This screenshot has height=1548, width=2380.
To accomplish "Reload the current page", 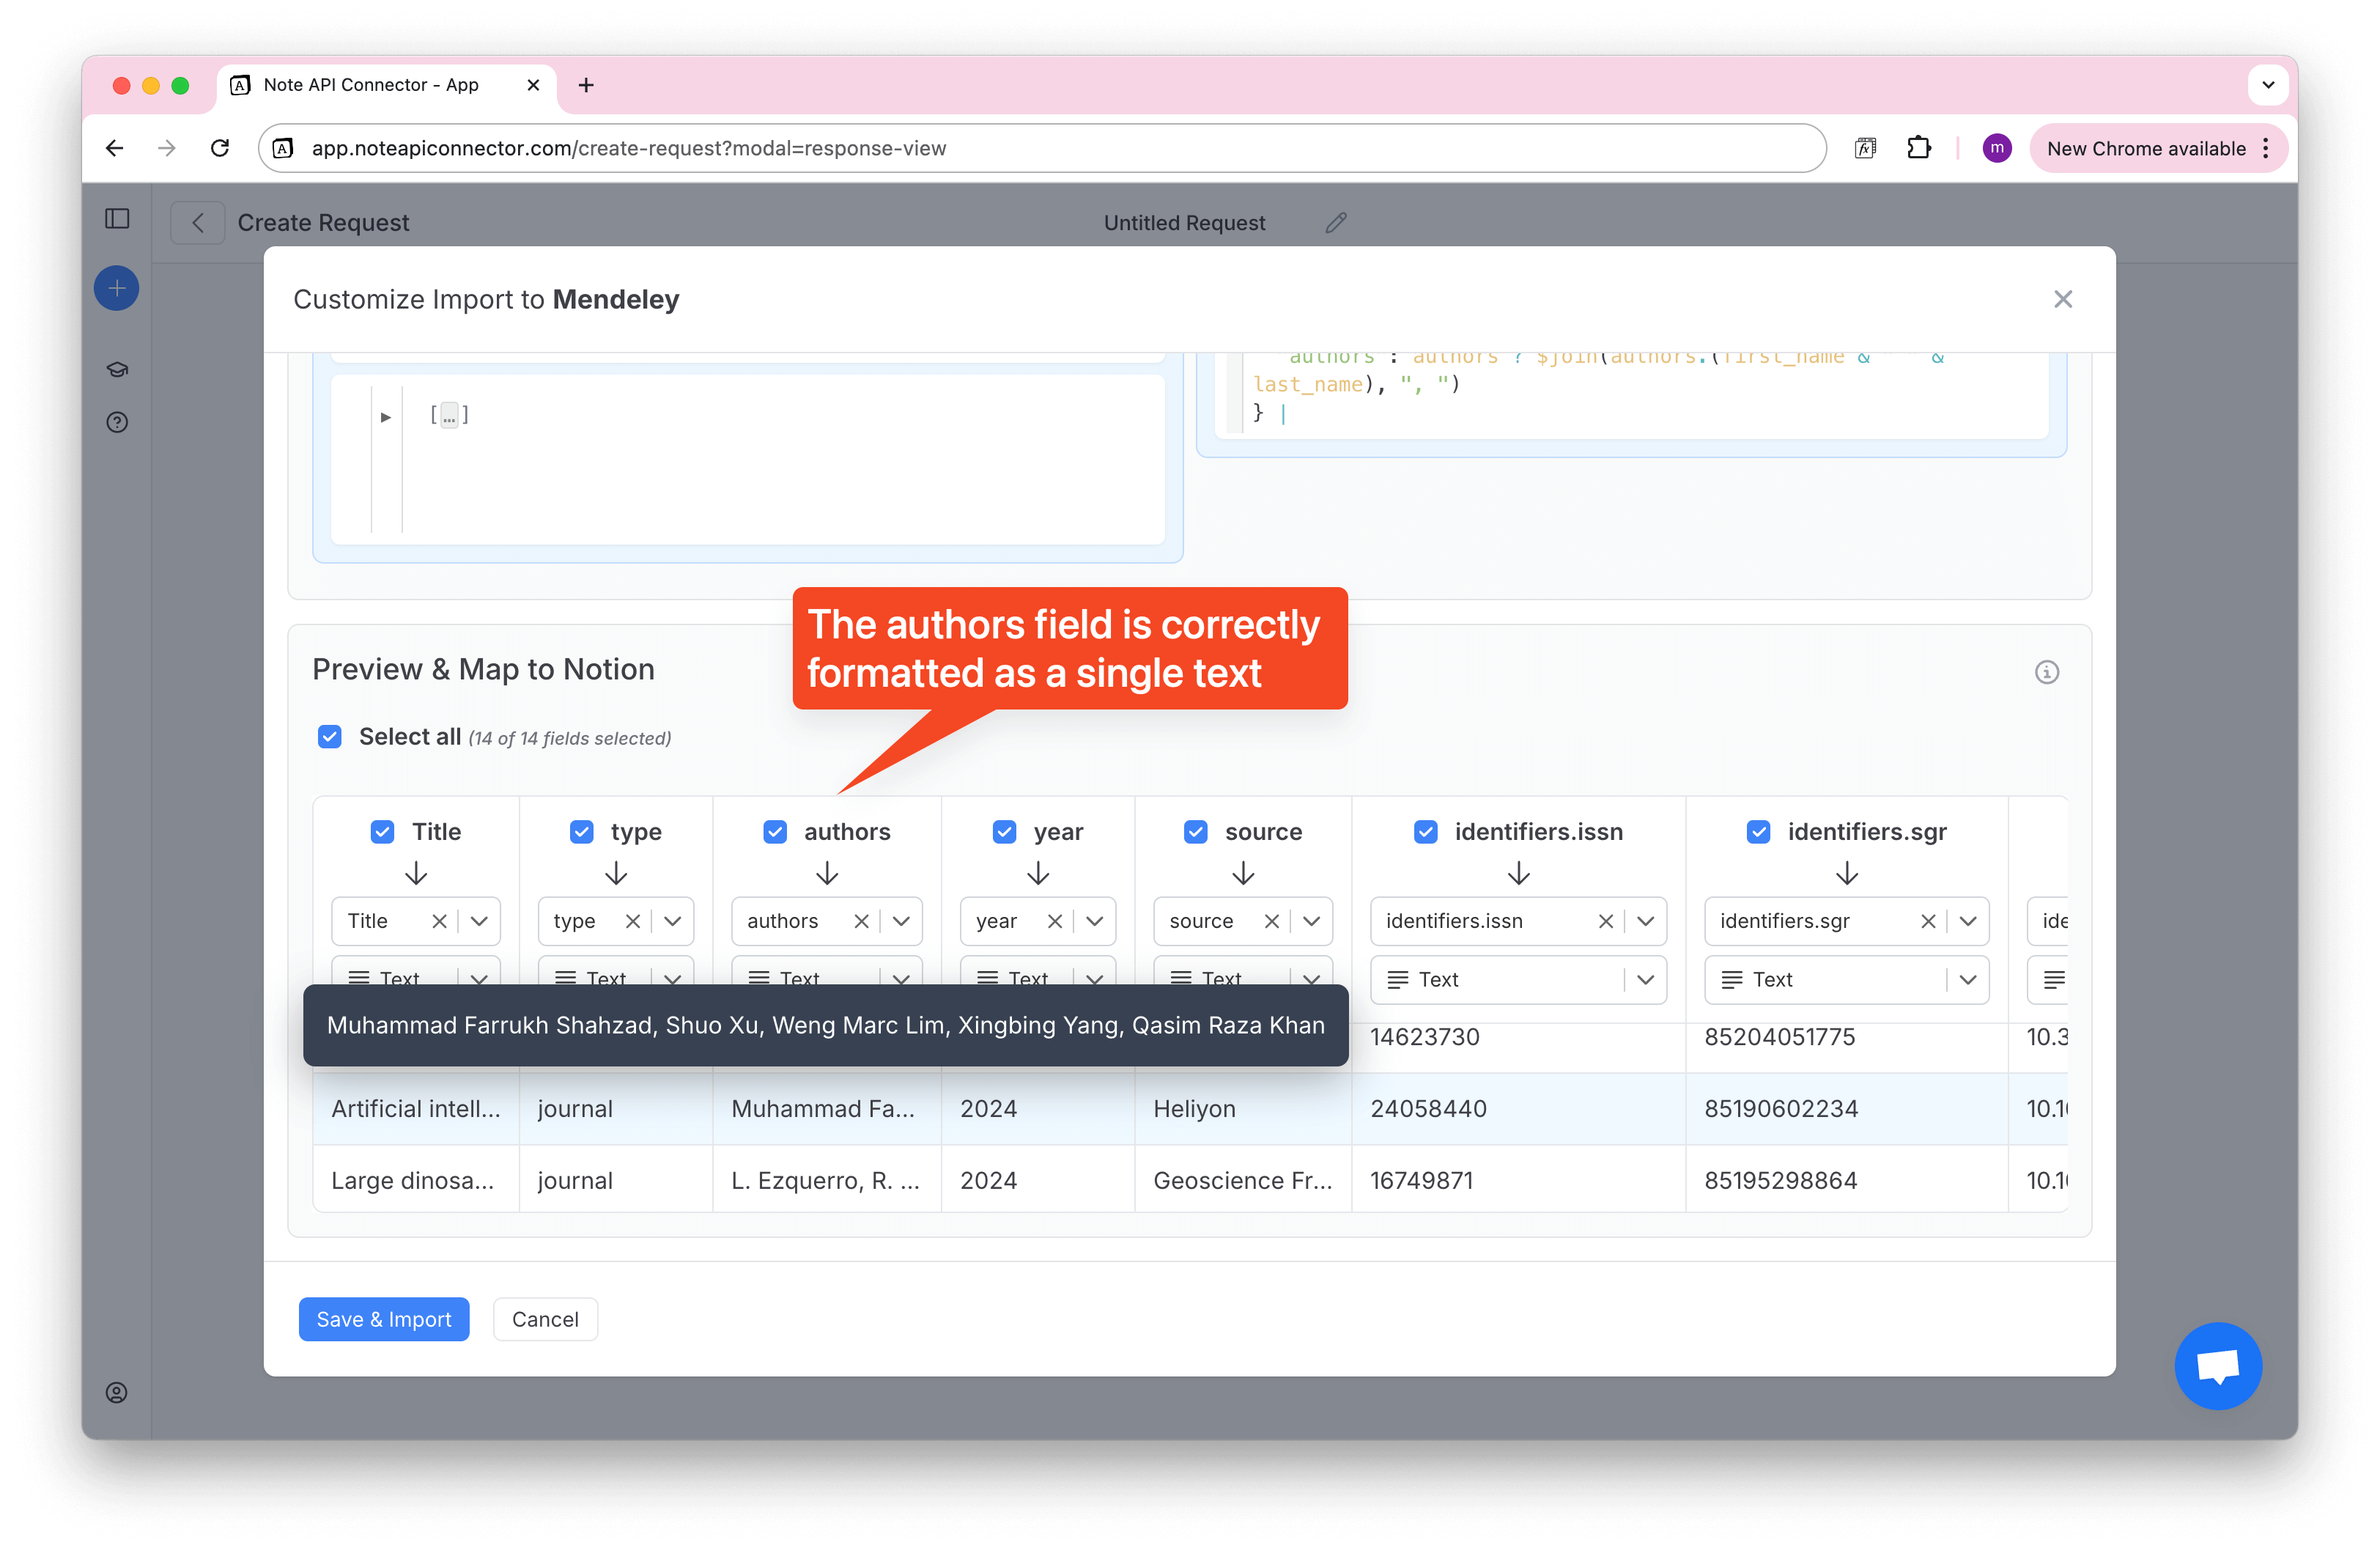I will coord(220,148).
